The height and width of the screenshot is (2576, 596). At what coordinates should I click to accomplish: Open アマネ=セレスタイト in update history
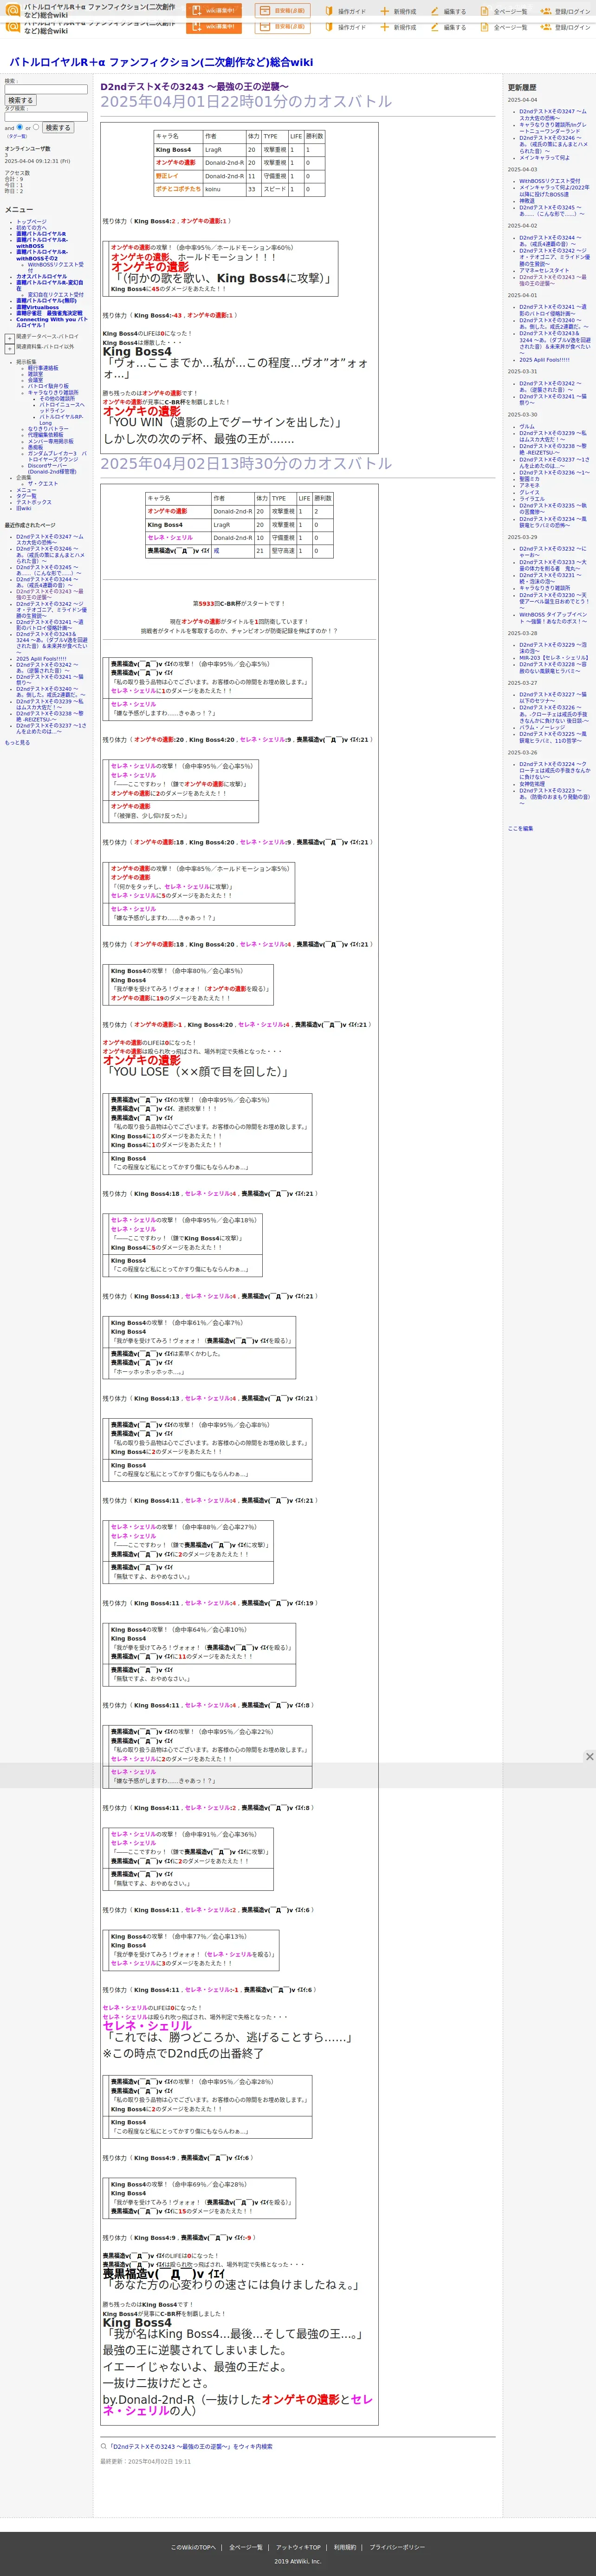click(544, 270)
